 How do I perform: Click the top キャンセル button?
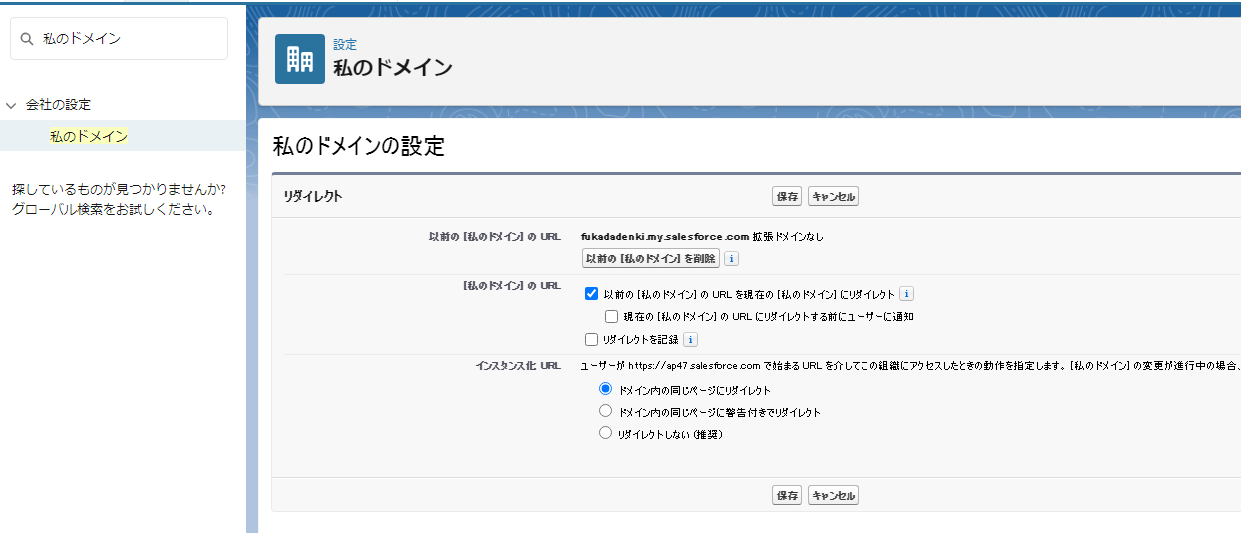[833, 197]
